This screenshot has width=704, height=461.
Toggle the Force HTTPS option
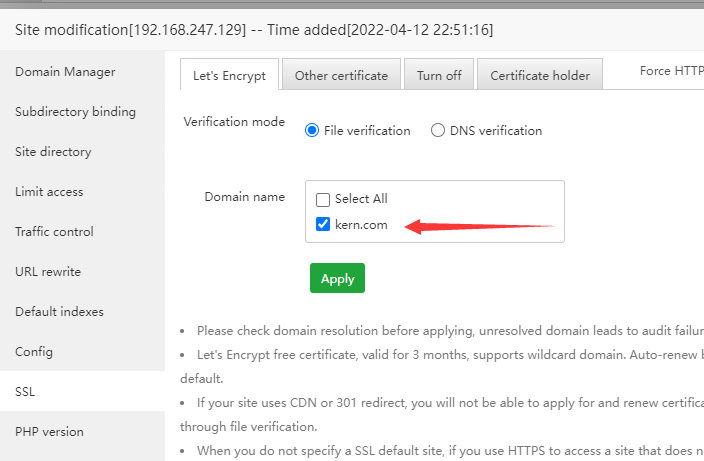click(671, 71)
